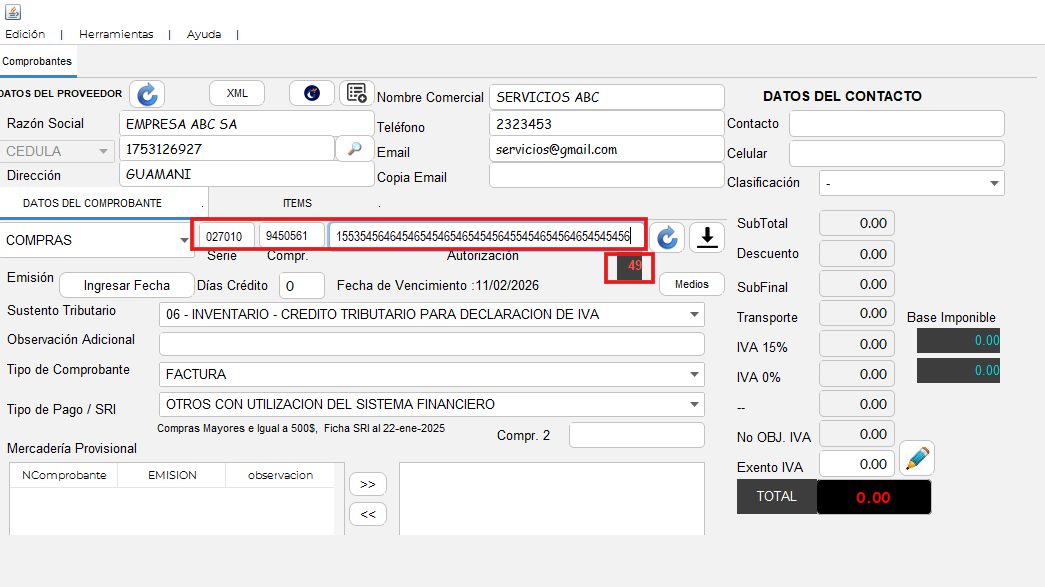The image size is (1045, 587).
Task: Click the blue refresh icon beside Datos del Proveedor
Action: pos(147,94)
